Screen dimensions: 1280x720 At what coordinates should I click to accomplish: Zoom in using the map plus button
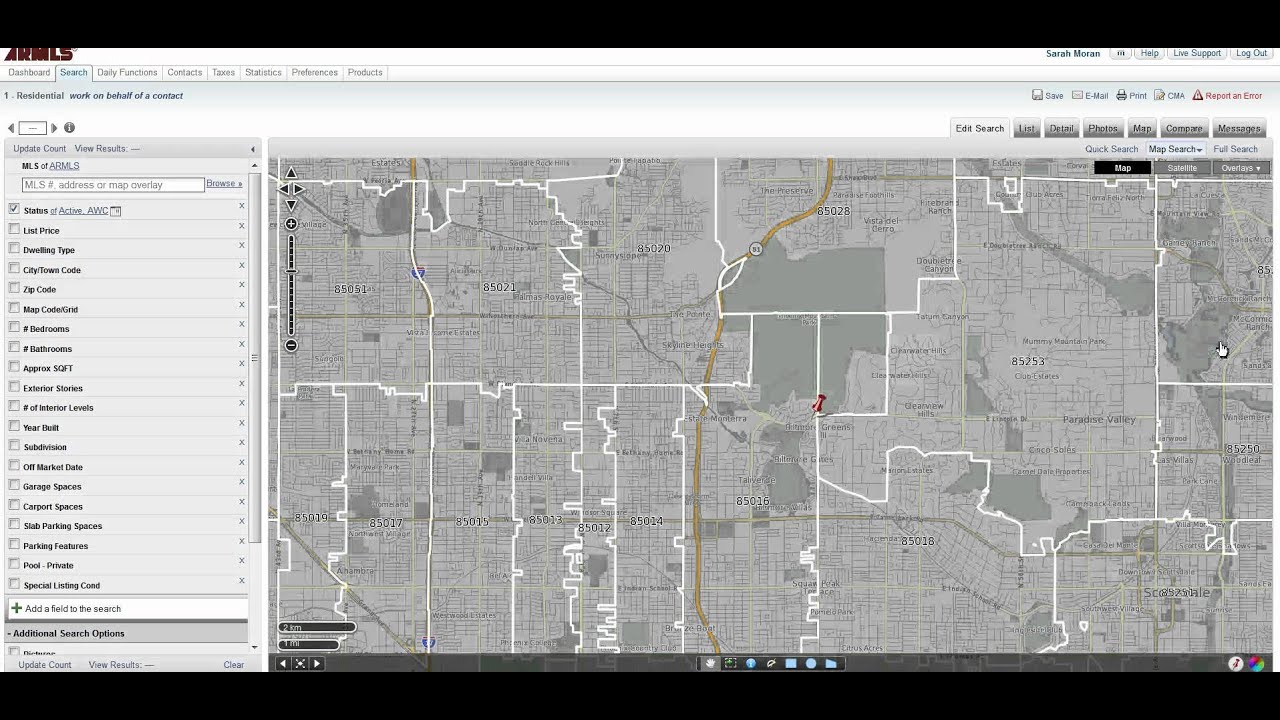click(x=291, y=224)
